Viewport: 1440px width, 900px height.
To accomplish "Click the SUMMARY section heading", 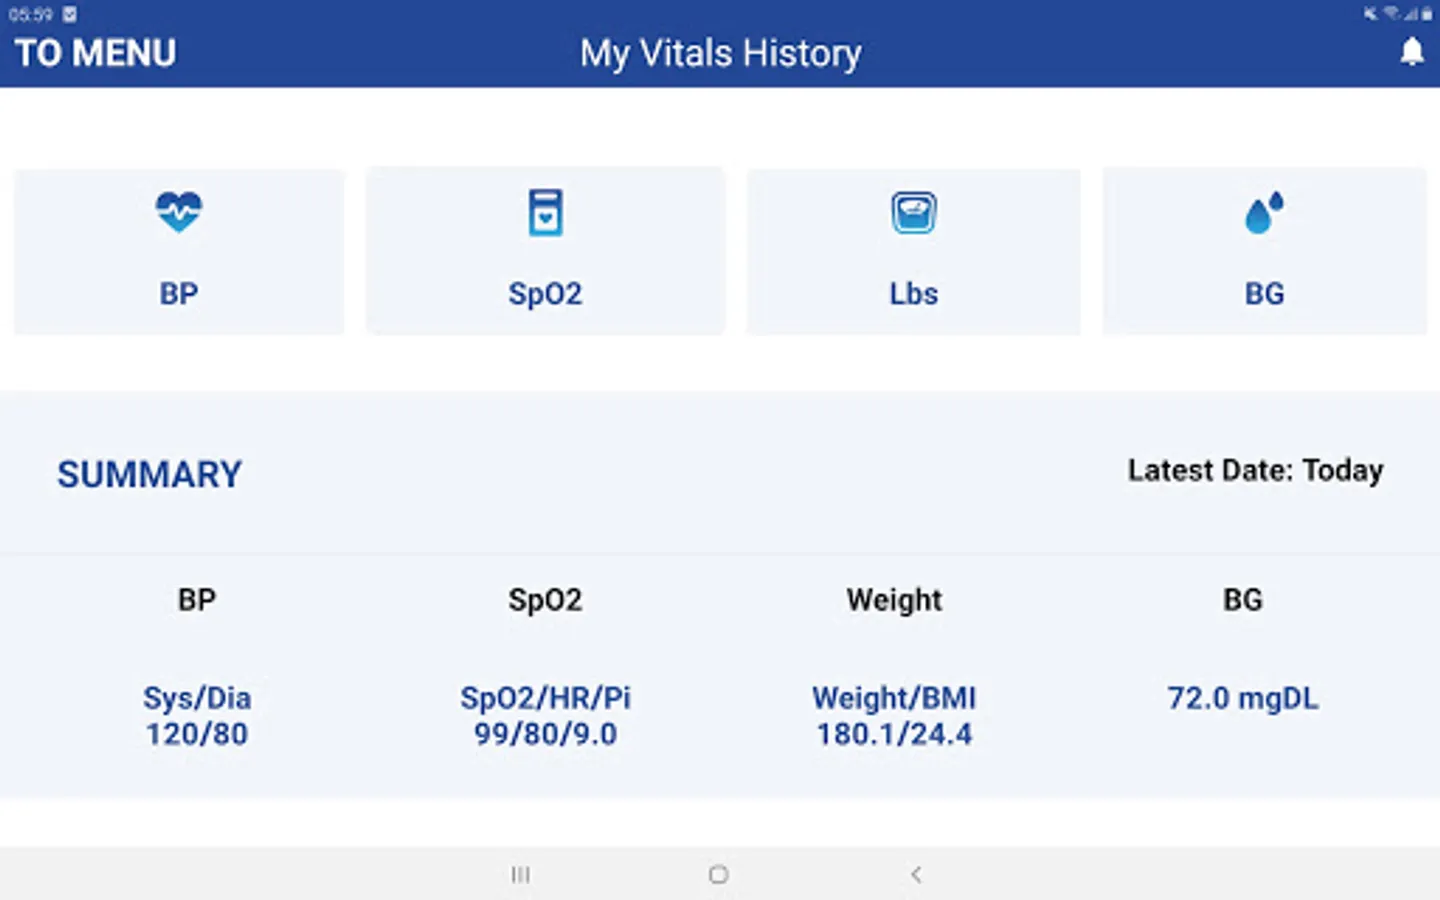I will pyautogui.click(x=150, y=474).
